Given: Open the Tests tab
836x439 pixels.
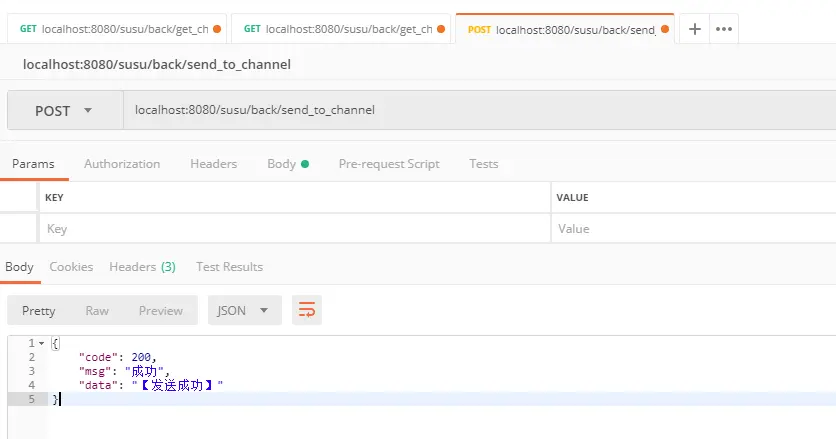Looking at the screenshot, I should pos(484,164).
